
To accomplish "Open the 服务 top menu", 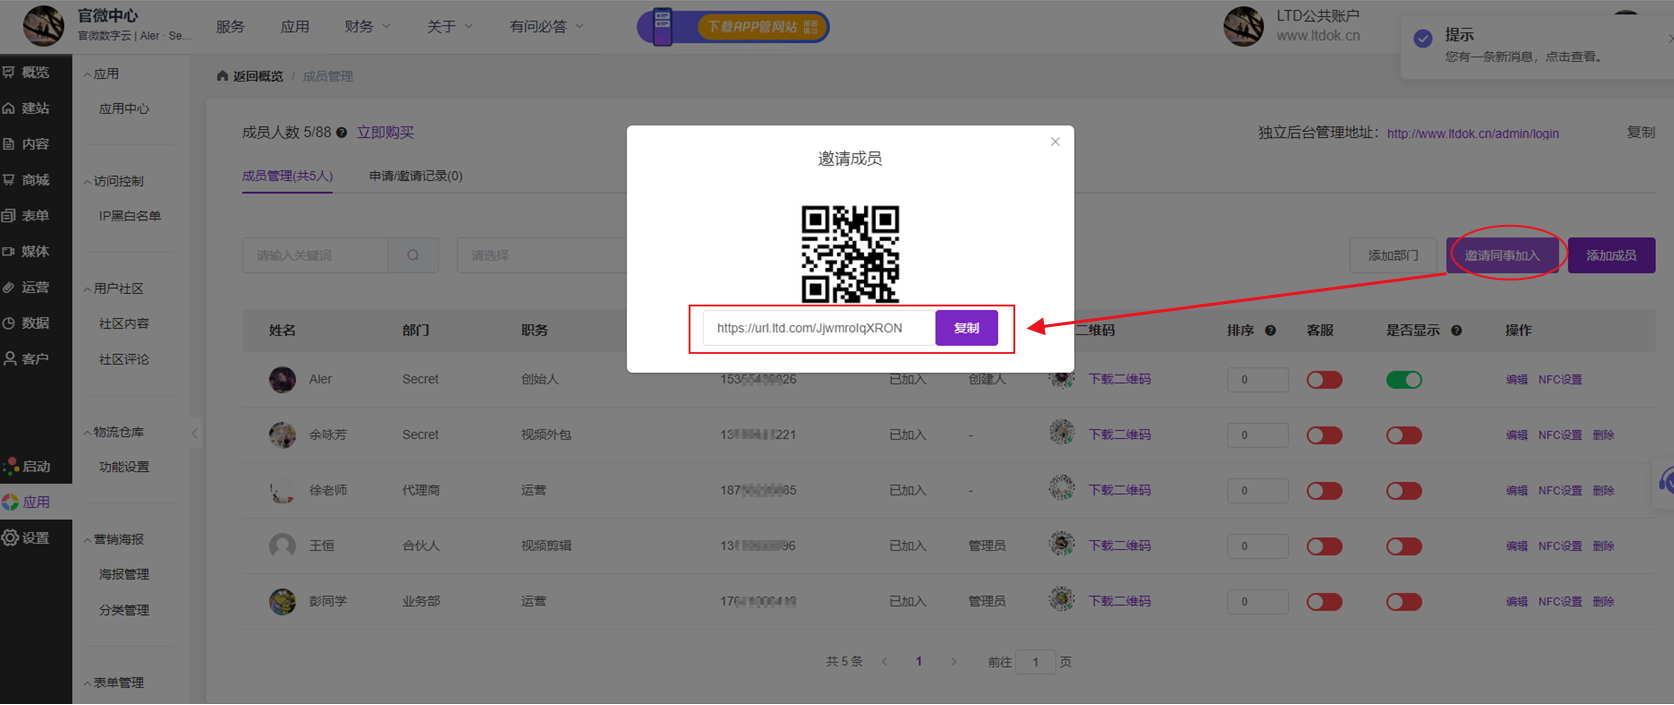I will coord(230,27).
